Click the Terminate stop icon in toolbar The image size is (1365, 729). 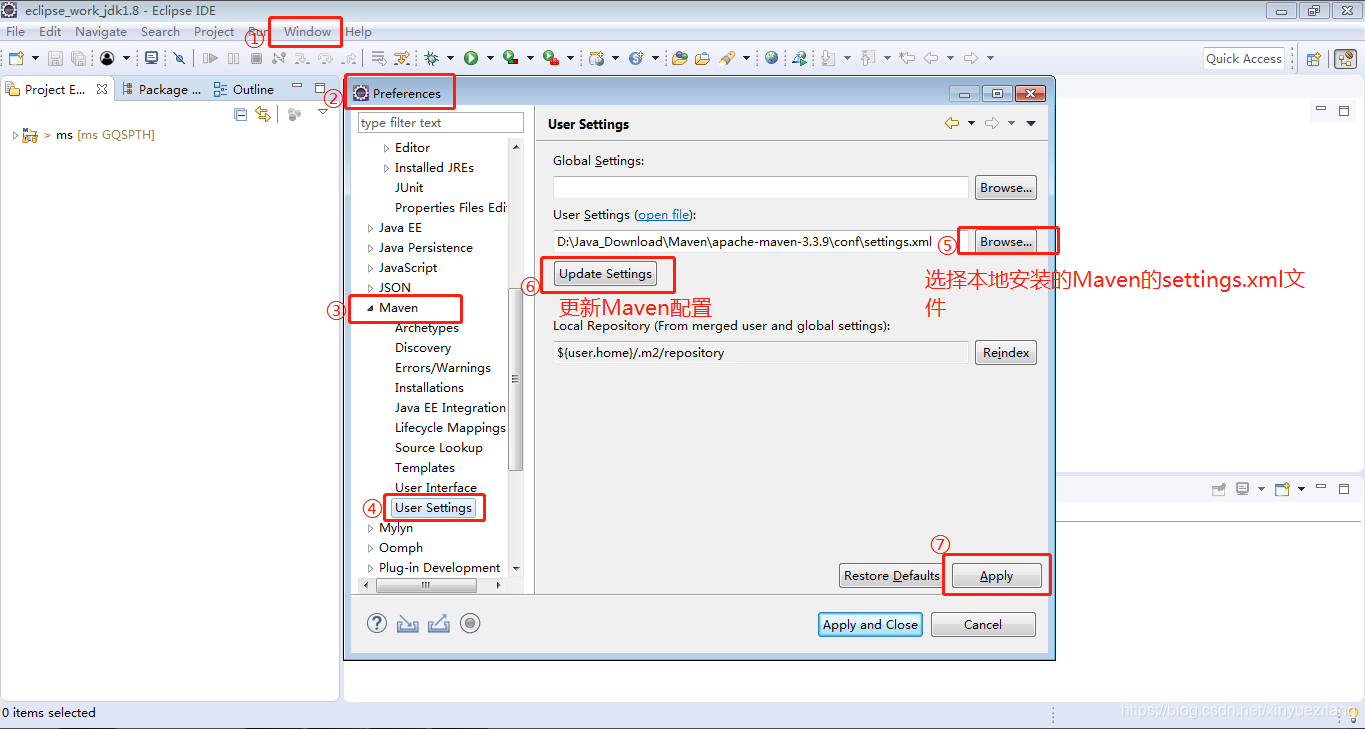pos(256,58)
